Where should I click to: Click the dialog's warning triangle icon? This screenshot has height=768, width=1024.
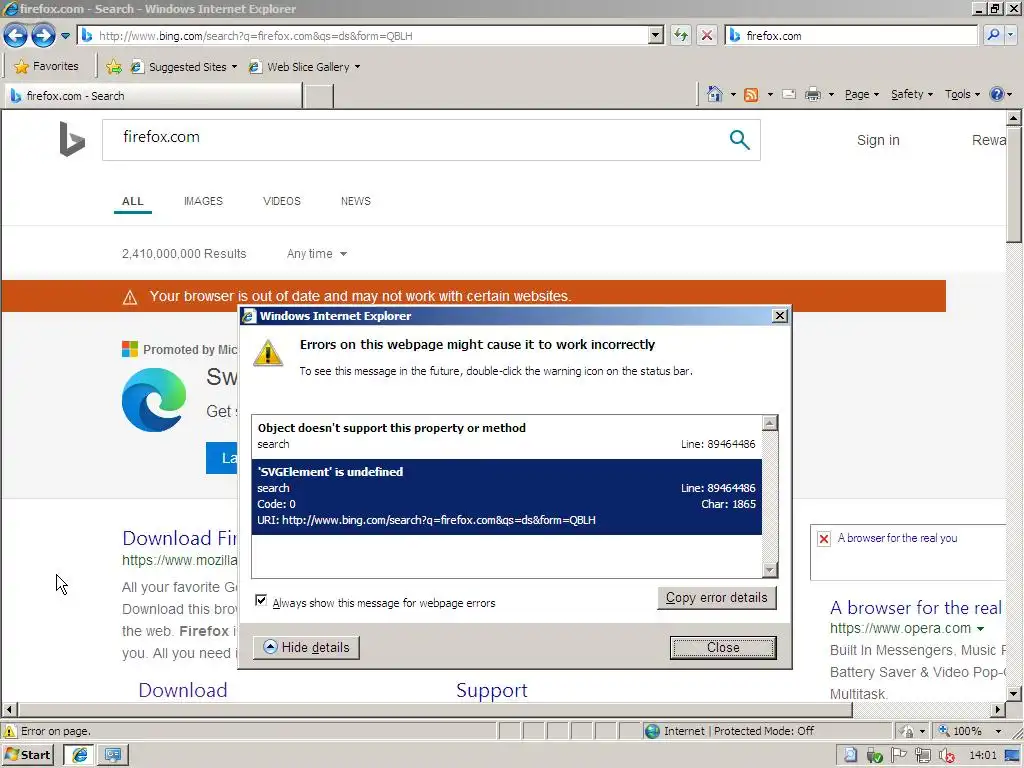click(268, 353)
